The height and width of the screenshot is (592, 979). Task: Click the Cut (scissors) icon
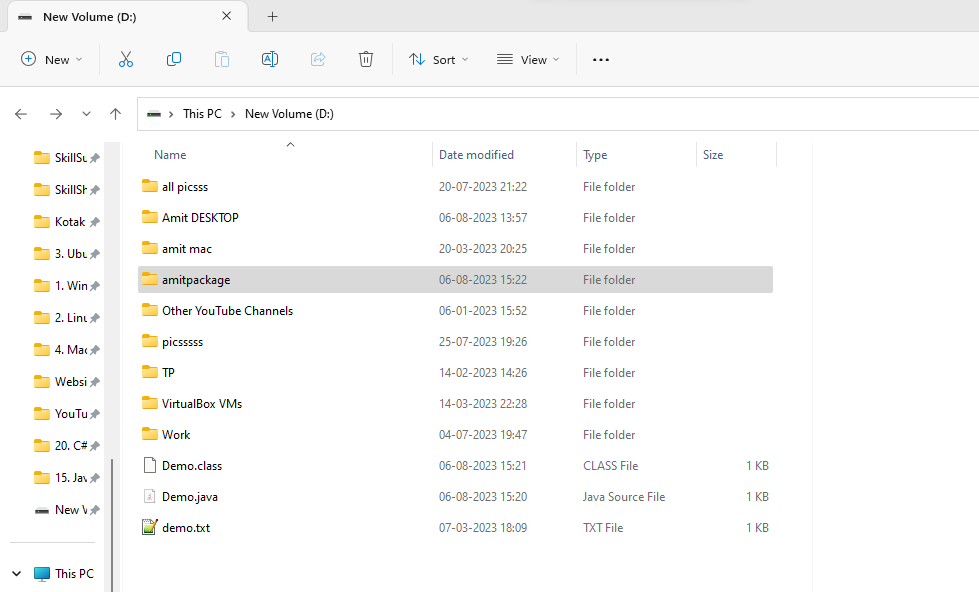126,59
